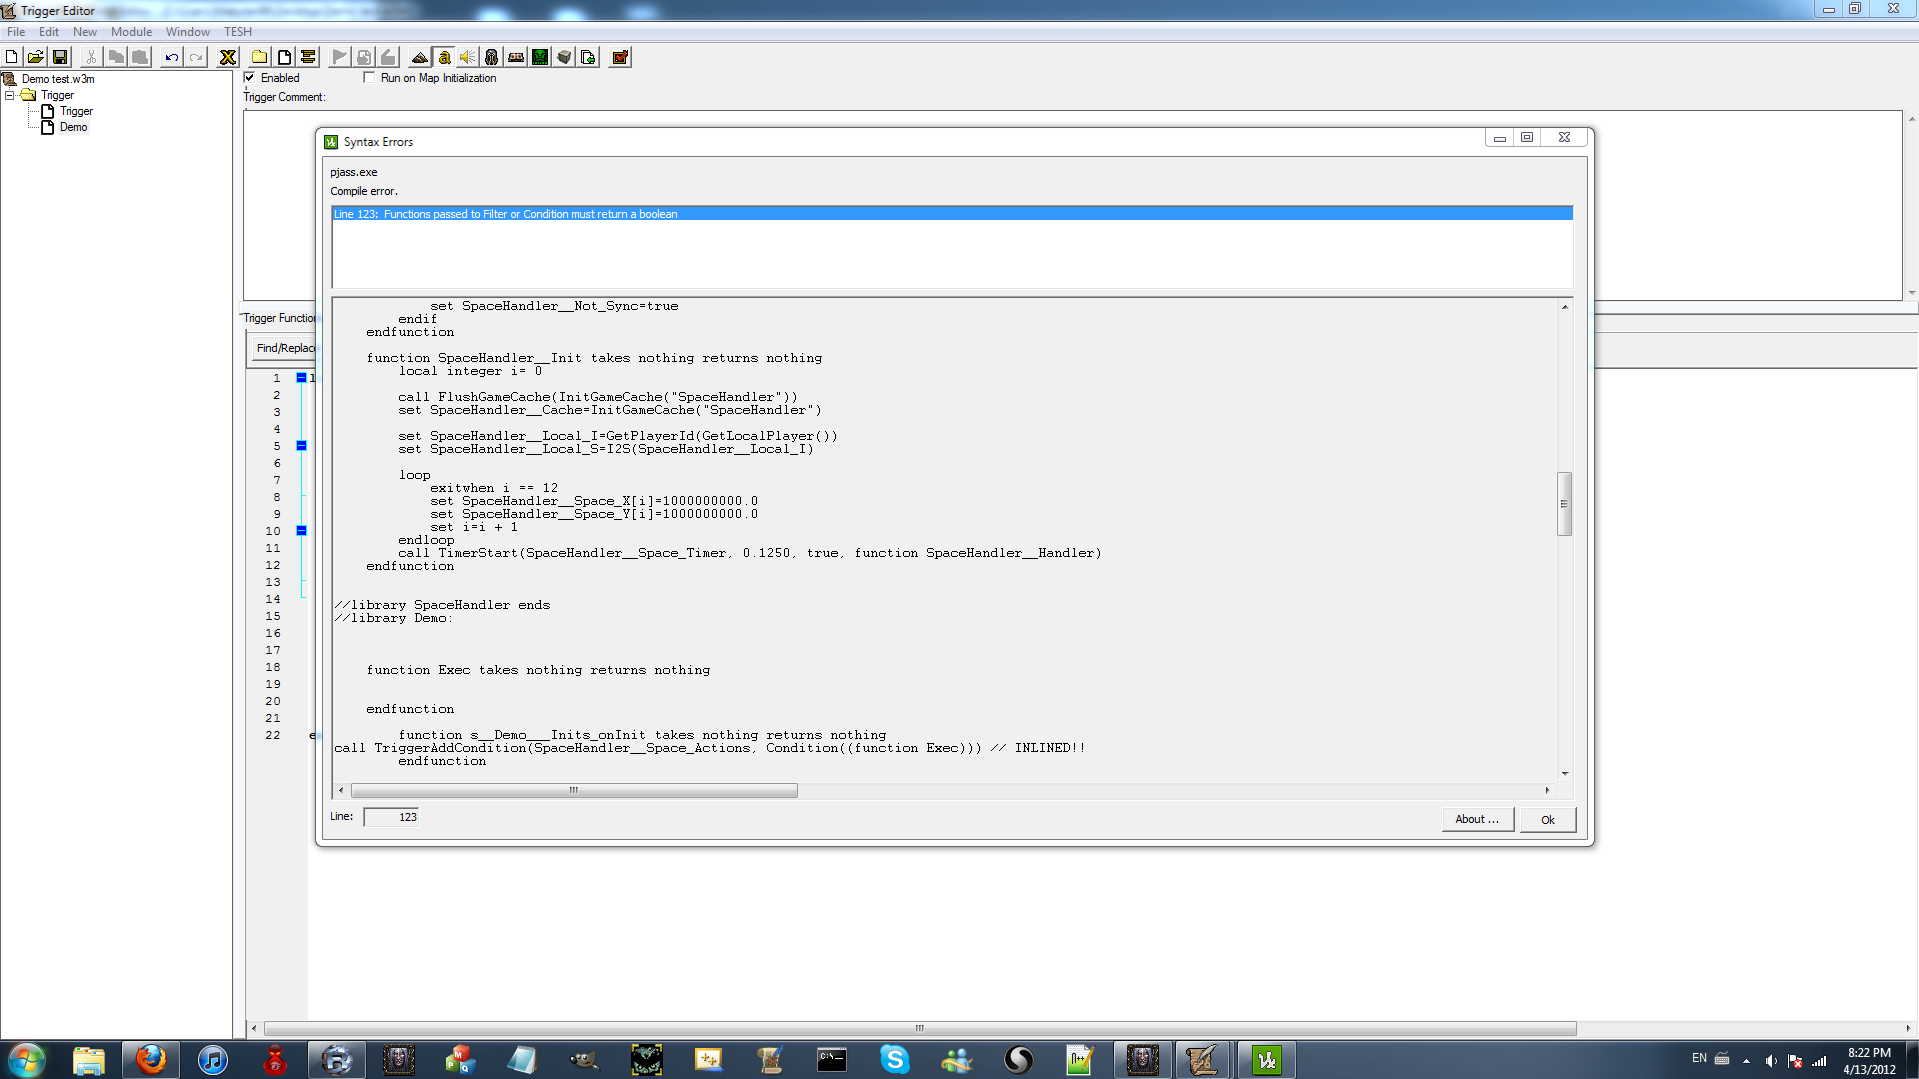Viewport: 1919px width, 1079px height.
Task: Click scroll-down arrow of code view
Action: [x=1564, y=773]
